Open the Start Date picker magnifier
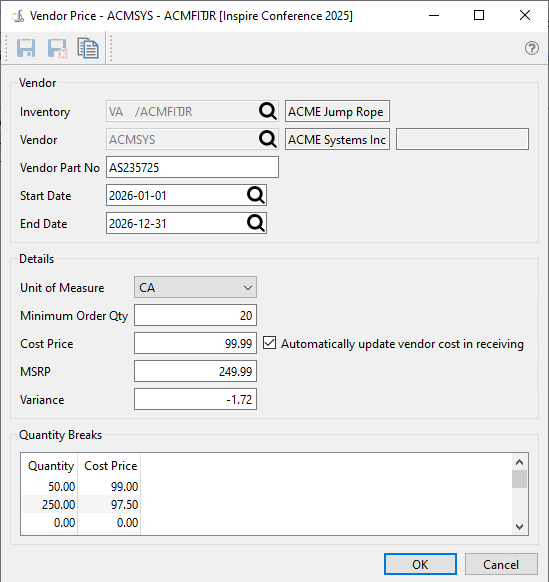 (x=256, y=195)
